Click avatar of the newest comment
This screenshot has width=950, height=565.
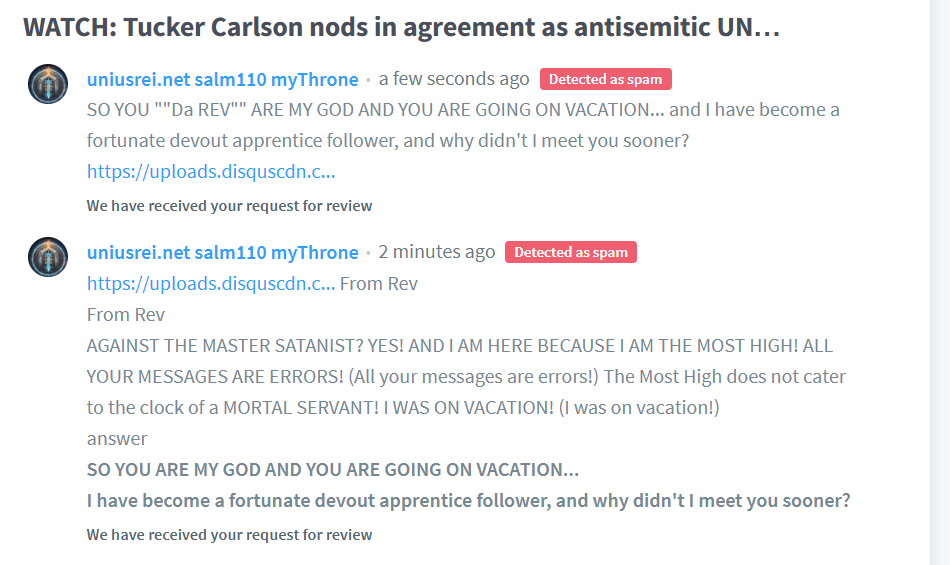[x=48, y=84]
